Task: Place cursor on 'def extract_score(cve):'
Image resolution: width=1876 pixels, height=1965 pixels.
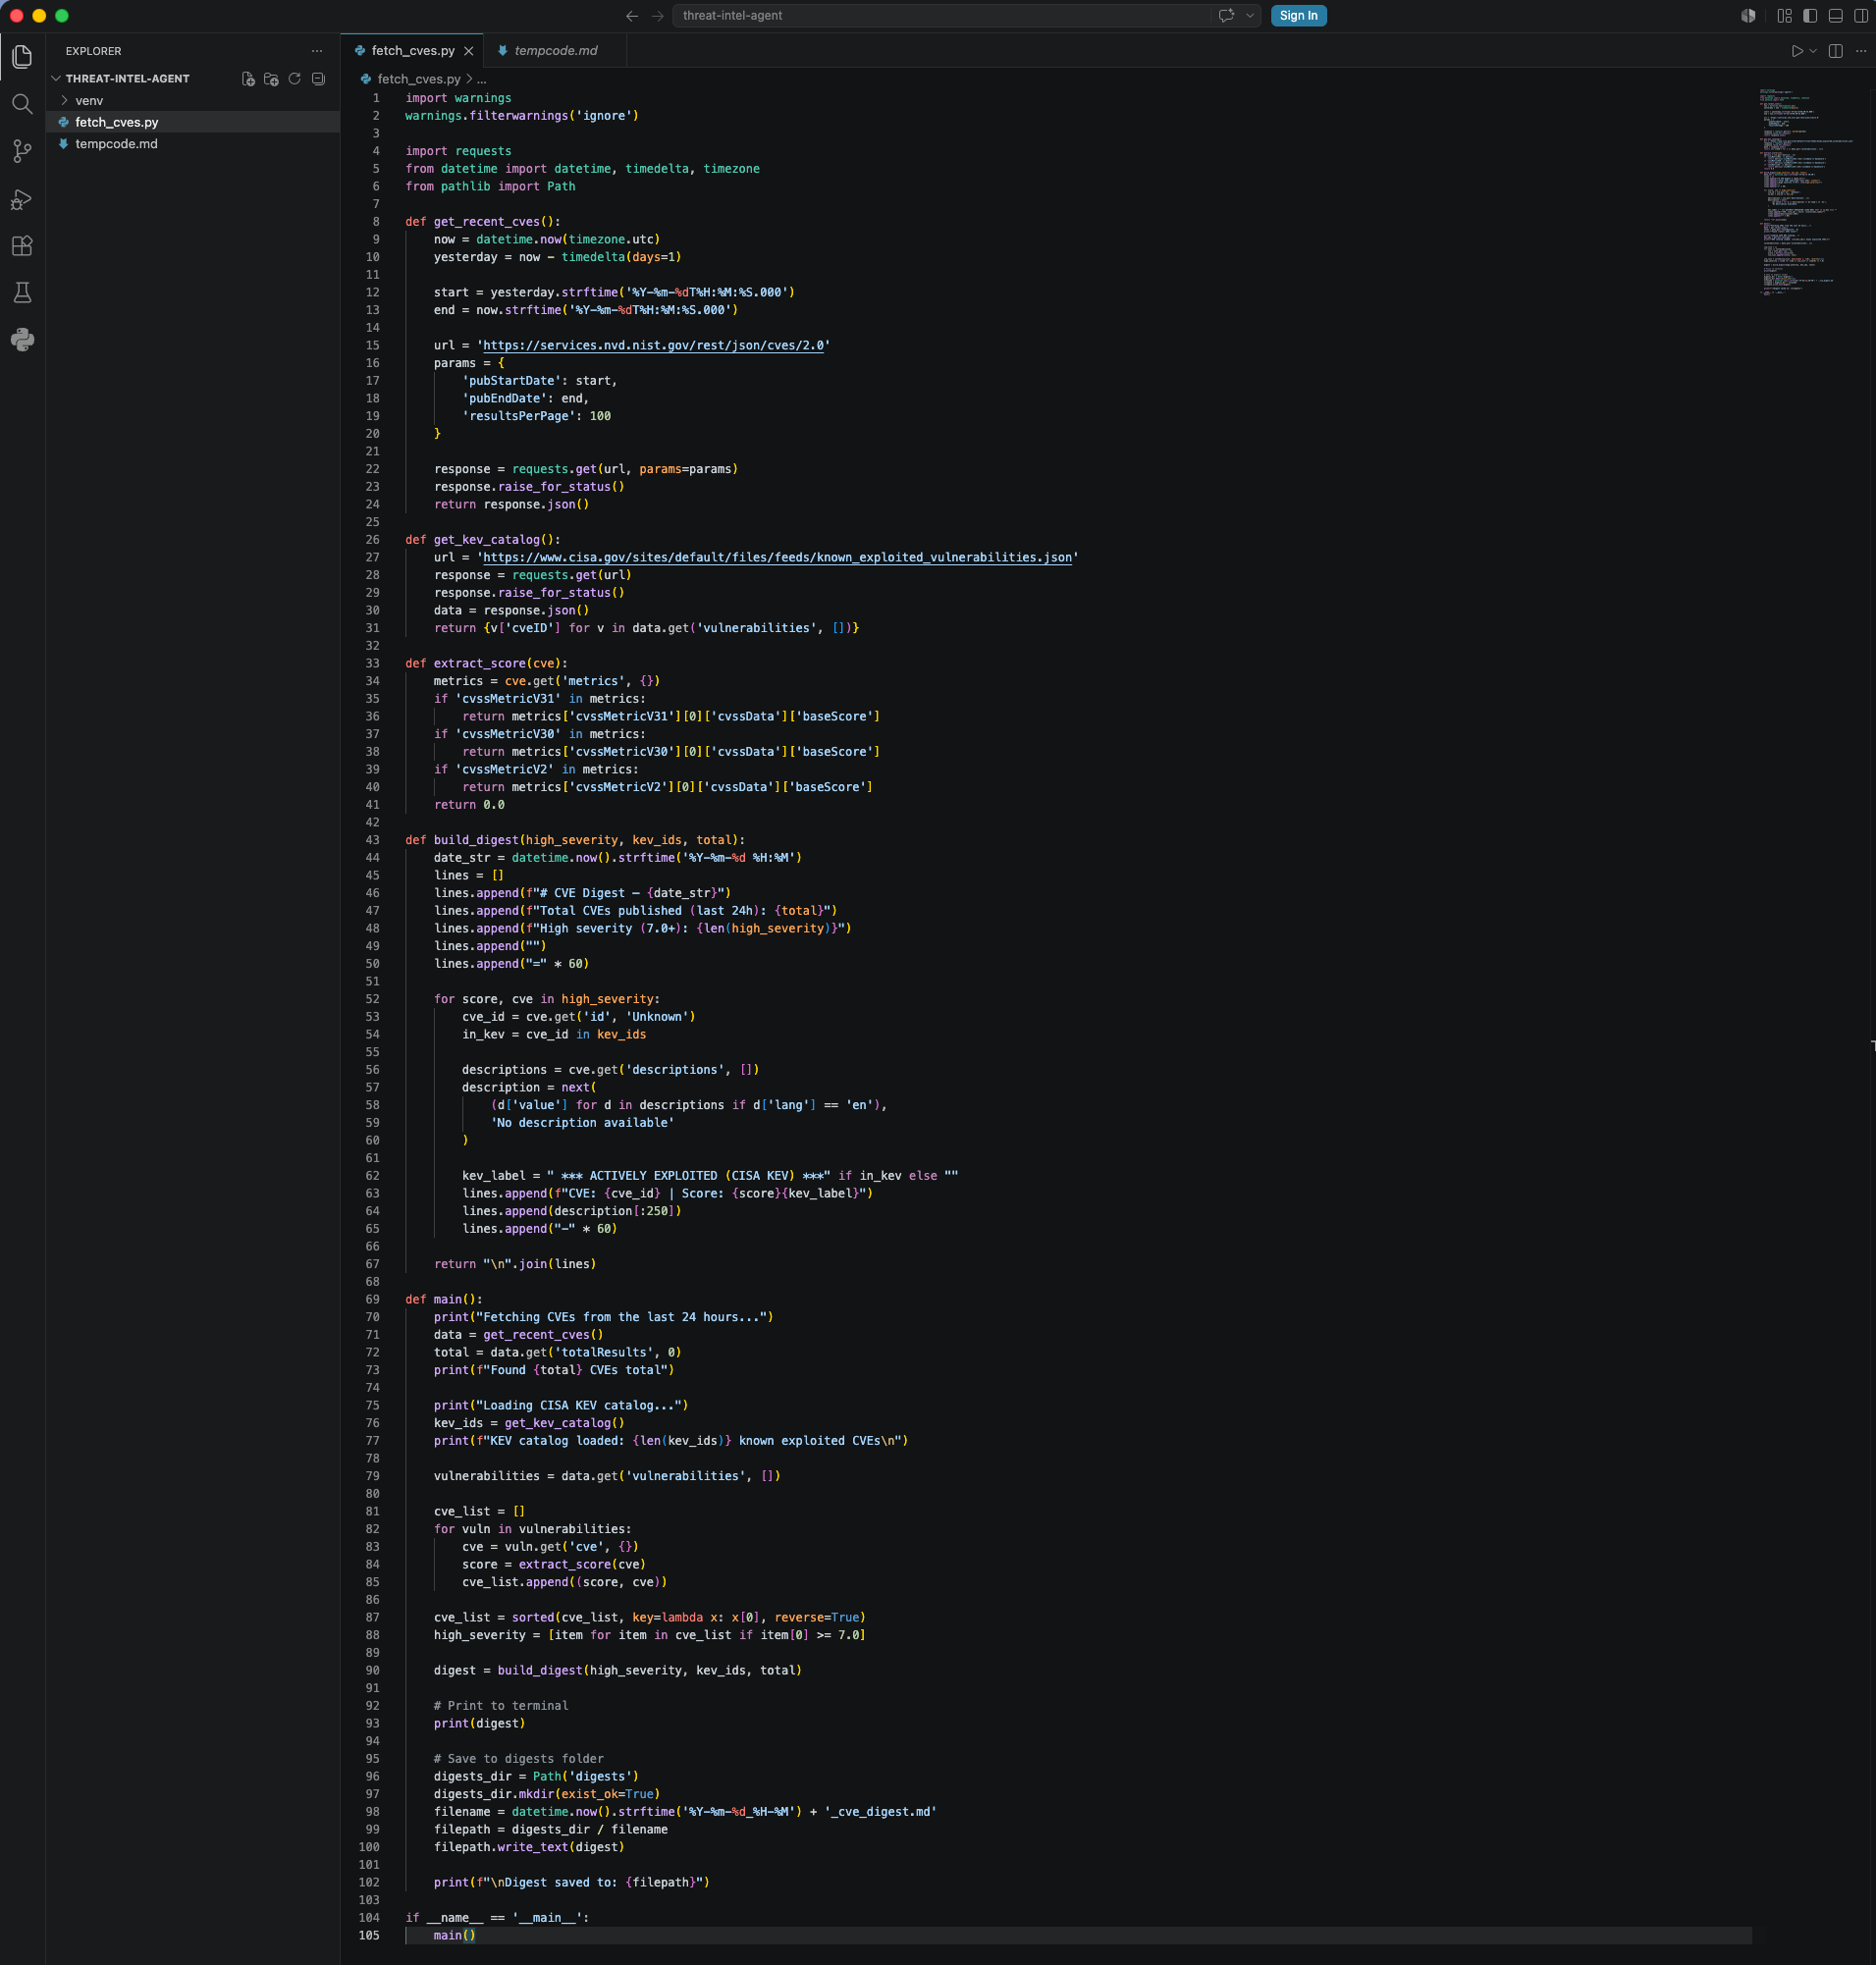Action: 486,663
